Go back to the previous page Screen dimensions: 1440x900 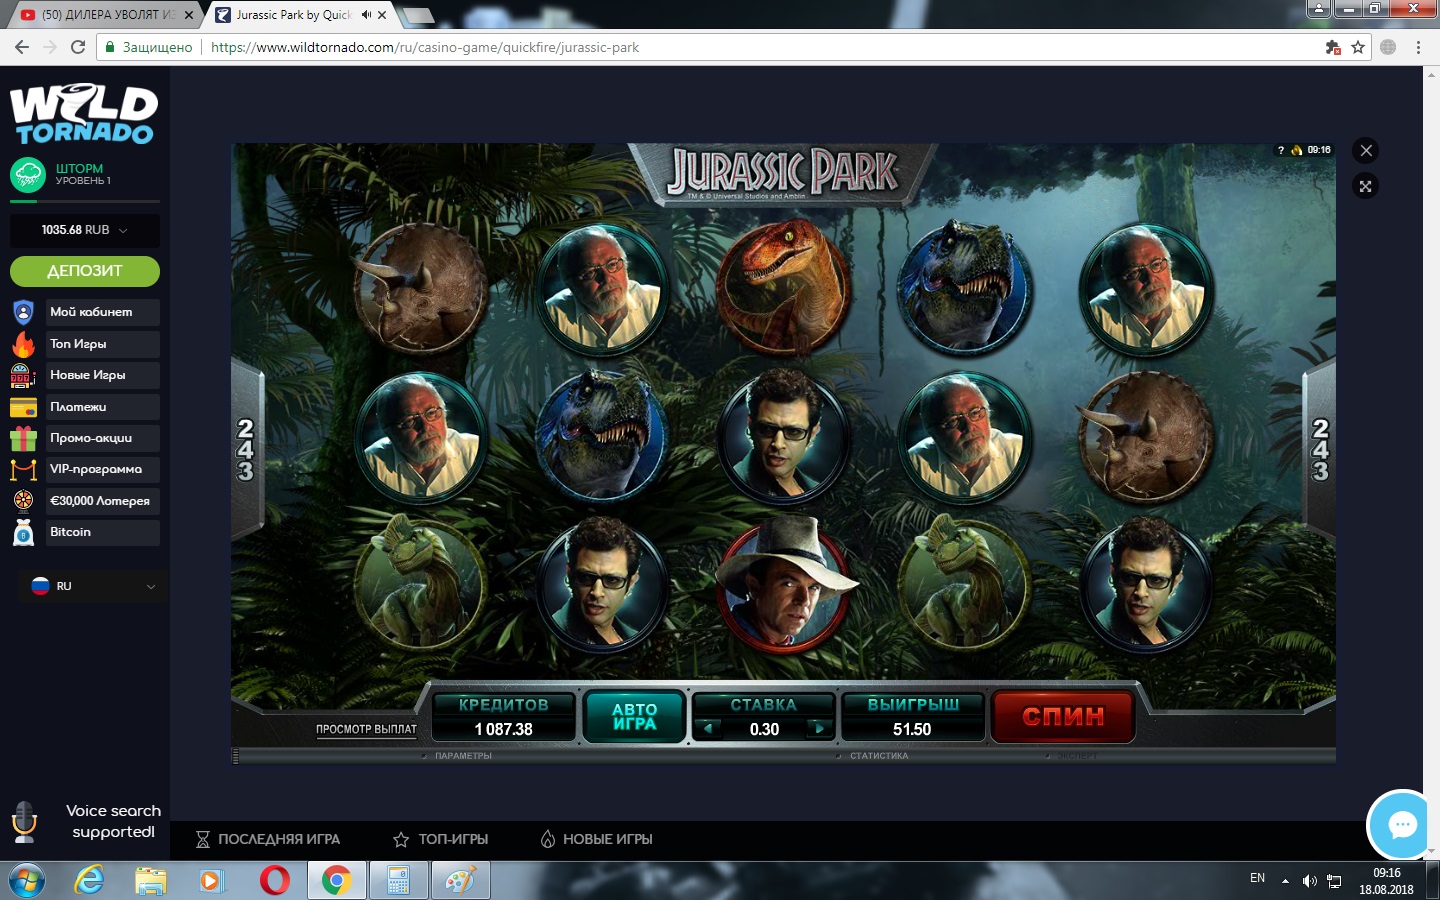tap(22, 47)
